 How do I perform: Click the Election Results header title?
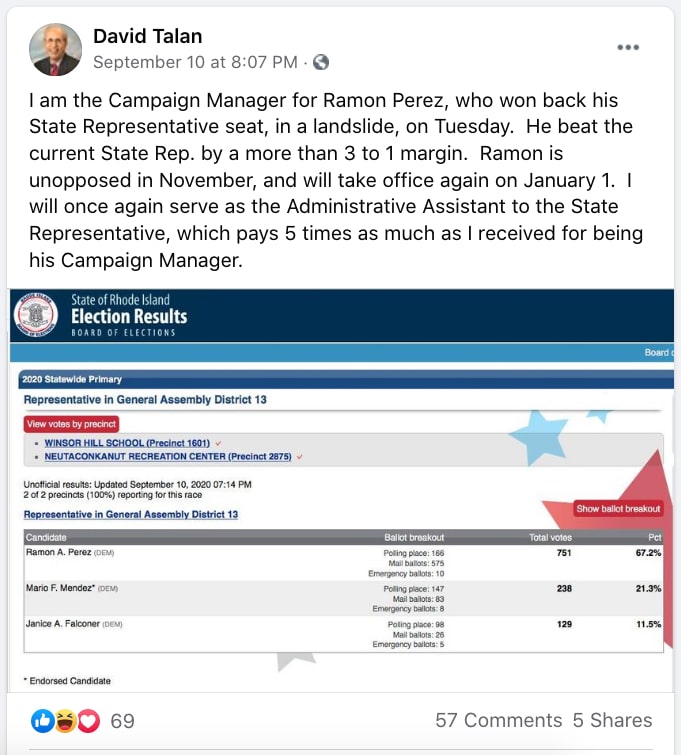point(129,316)
